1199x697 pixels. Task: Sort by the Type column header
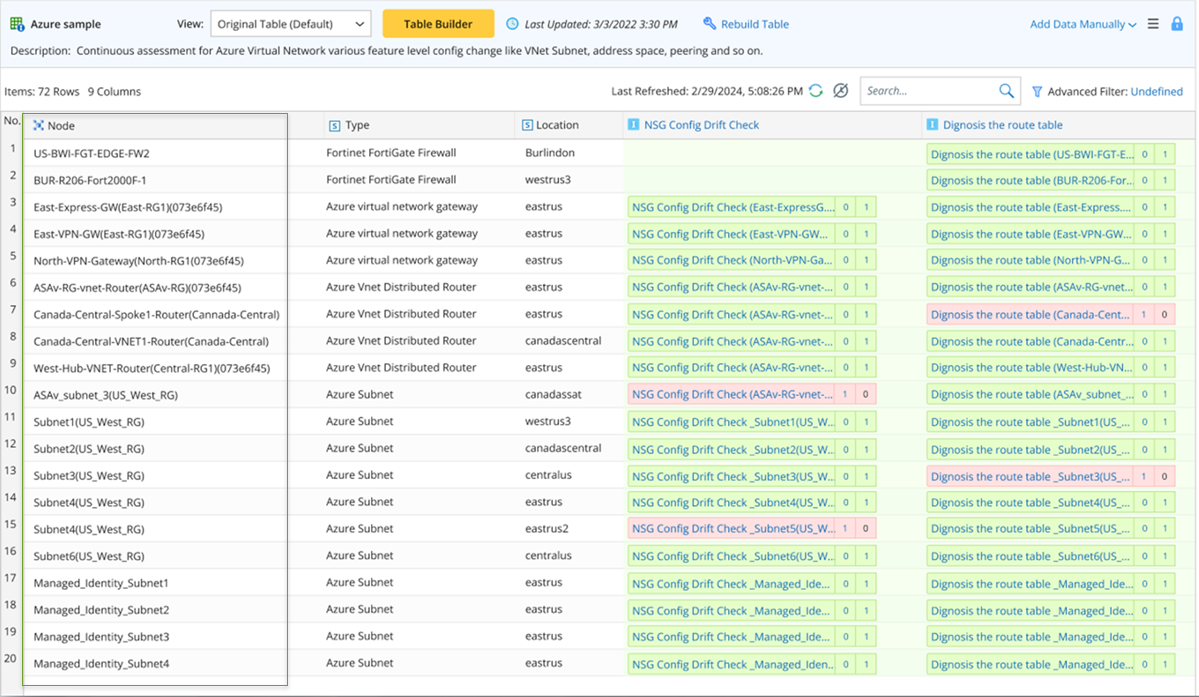(357, 125)
